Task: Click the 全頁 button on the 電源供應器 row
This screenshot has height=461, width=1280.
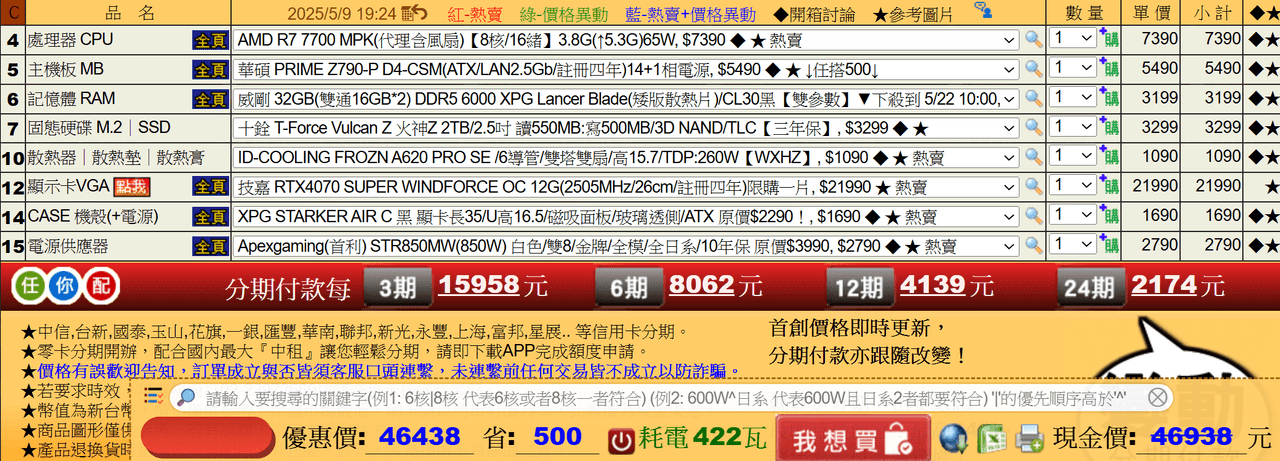Action: 210,246
